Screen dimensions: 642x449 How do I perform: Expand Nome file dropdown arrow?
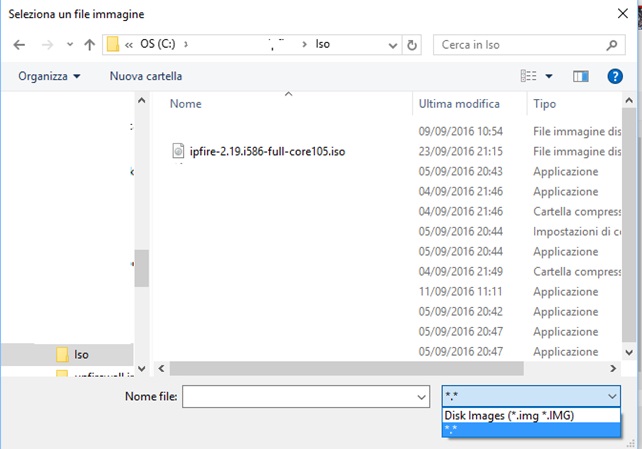(x=421, y=397)
